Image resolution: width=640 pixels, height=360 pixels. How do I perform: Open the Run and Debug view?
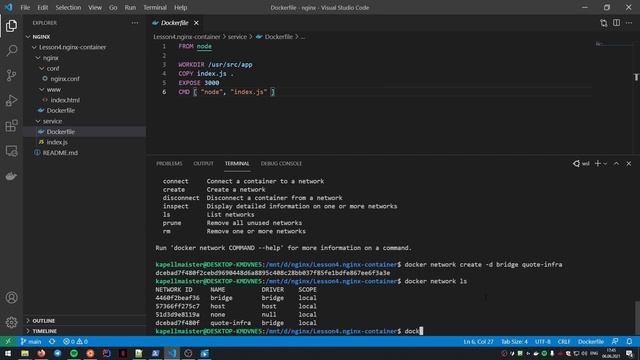coord(11,100)
